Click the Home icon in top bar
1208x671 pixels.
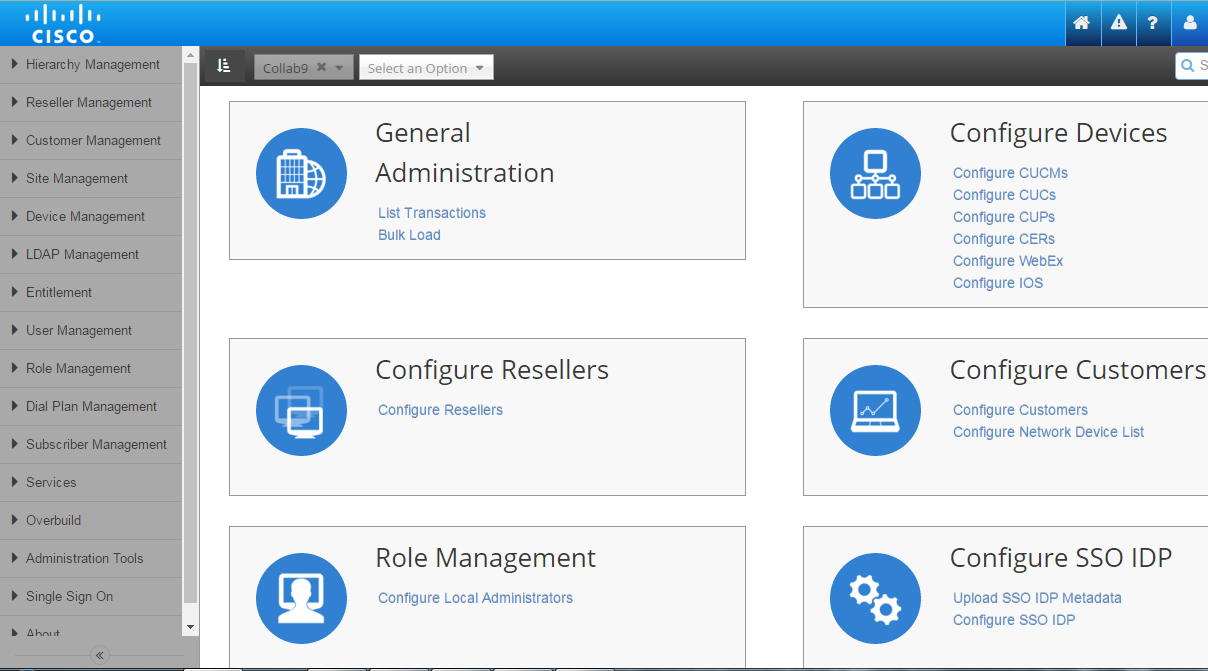pyautogui.click(x=1081, y=23)
